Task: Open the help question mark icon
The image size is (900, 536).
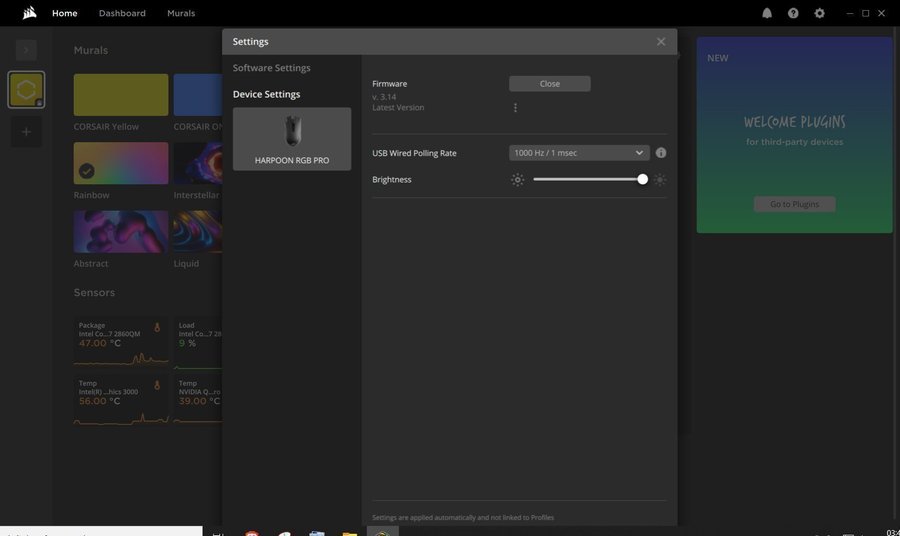Action: (793, 13)
